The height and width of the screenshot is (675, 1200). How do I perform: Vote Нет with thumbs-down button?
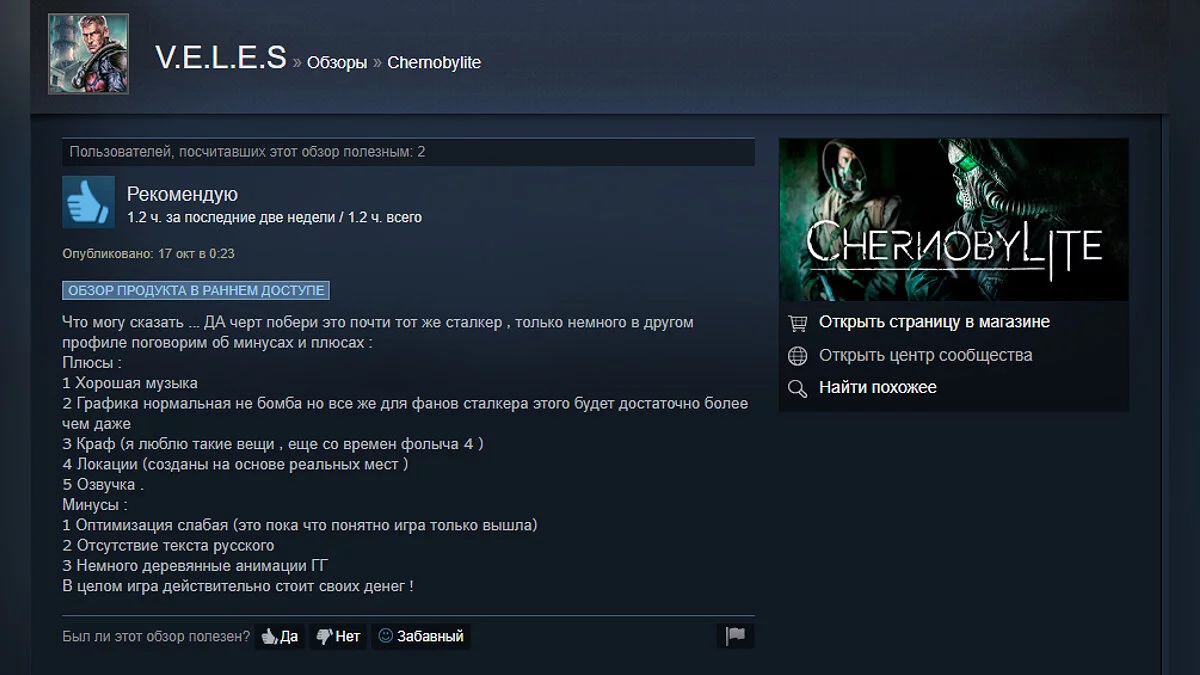tap(338, 636)
